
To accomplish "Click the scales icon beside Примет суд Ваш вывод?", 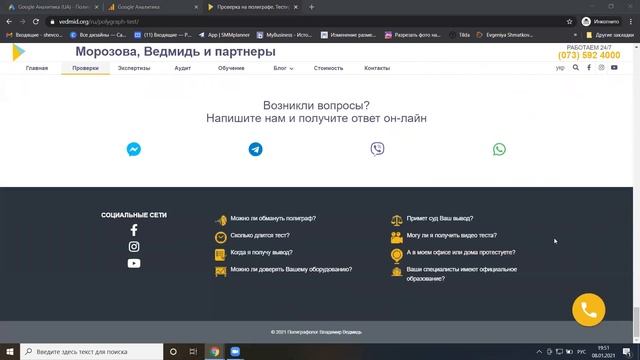I will click(x=396, y=220).
